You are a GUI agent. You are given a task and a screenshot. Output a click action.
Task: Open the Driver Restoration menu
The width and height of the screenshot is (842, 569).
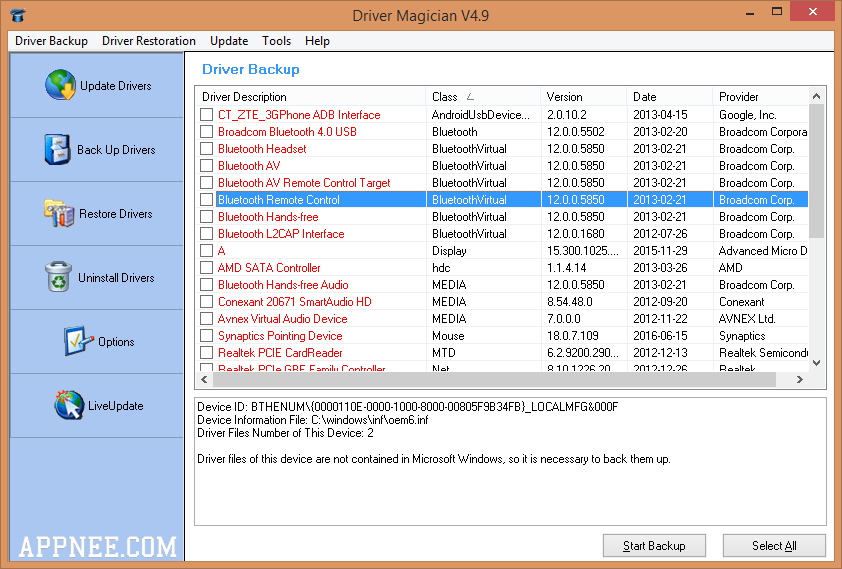[x=149, y=41]
